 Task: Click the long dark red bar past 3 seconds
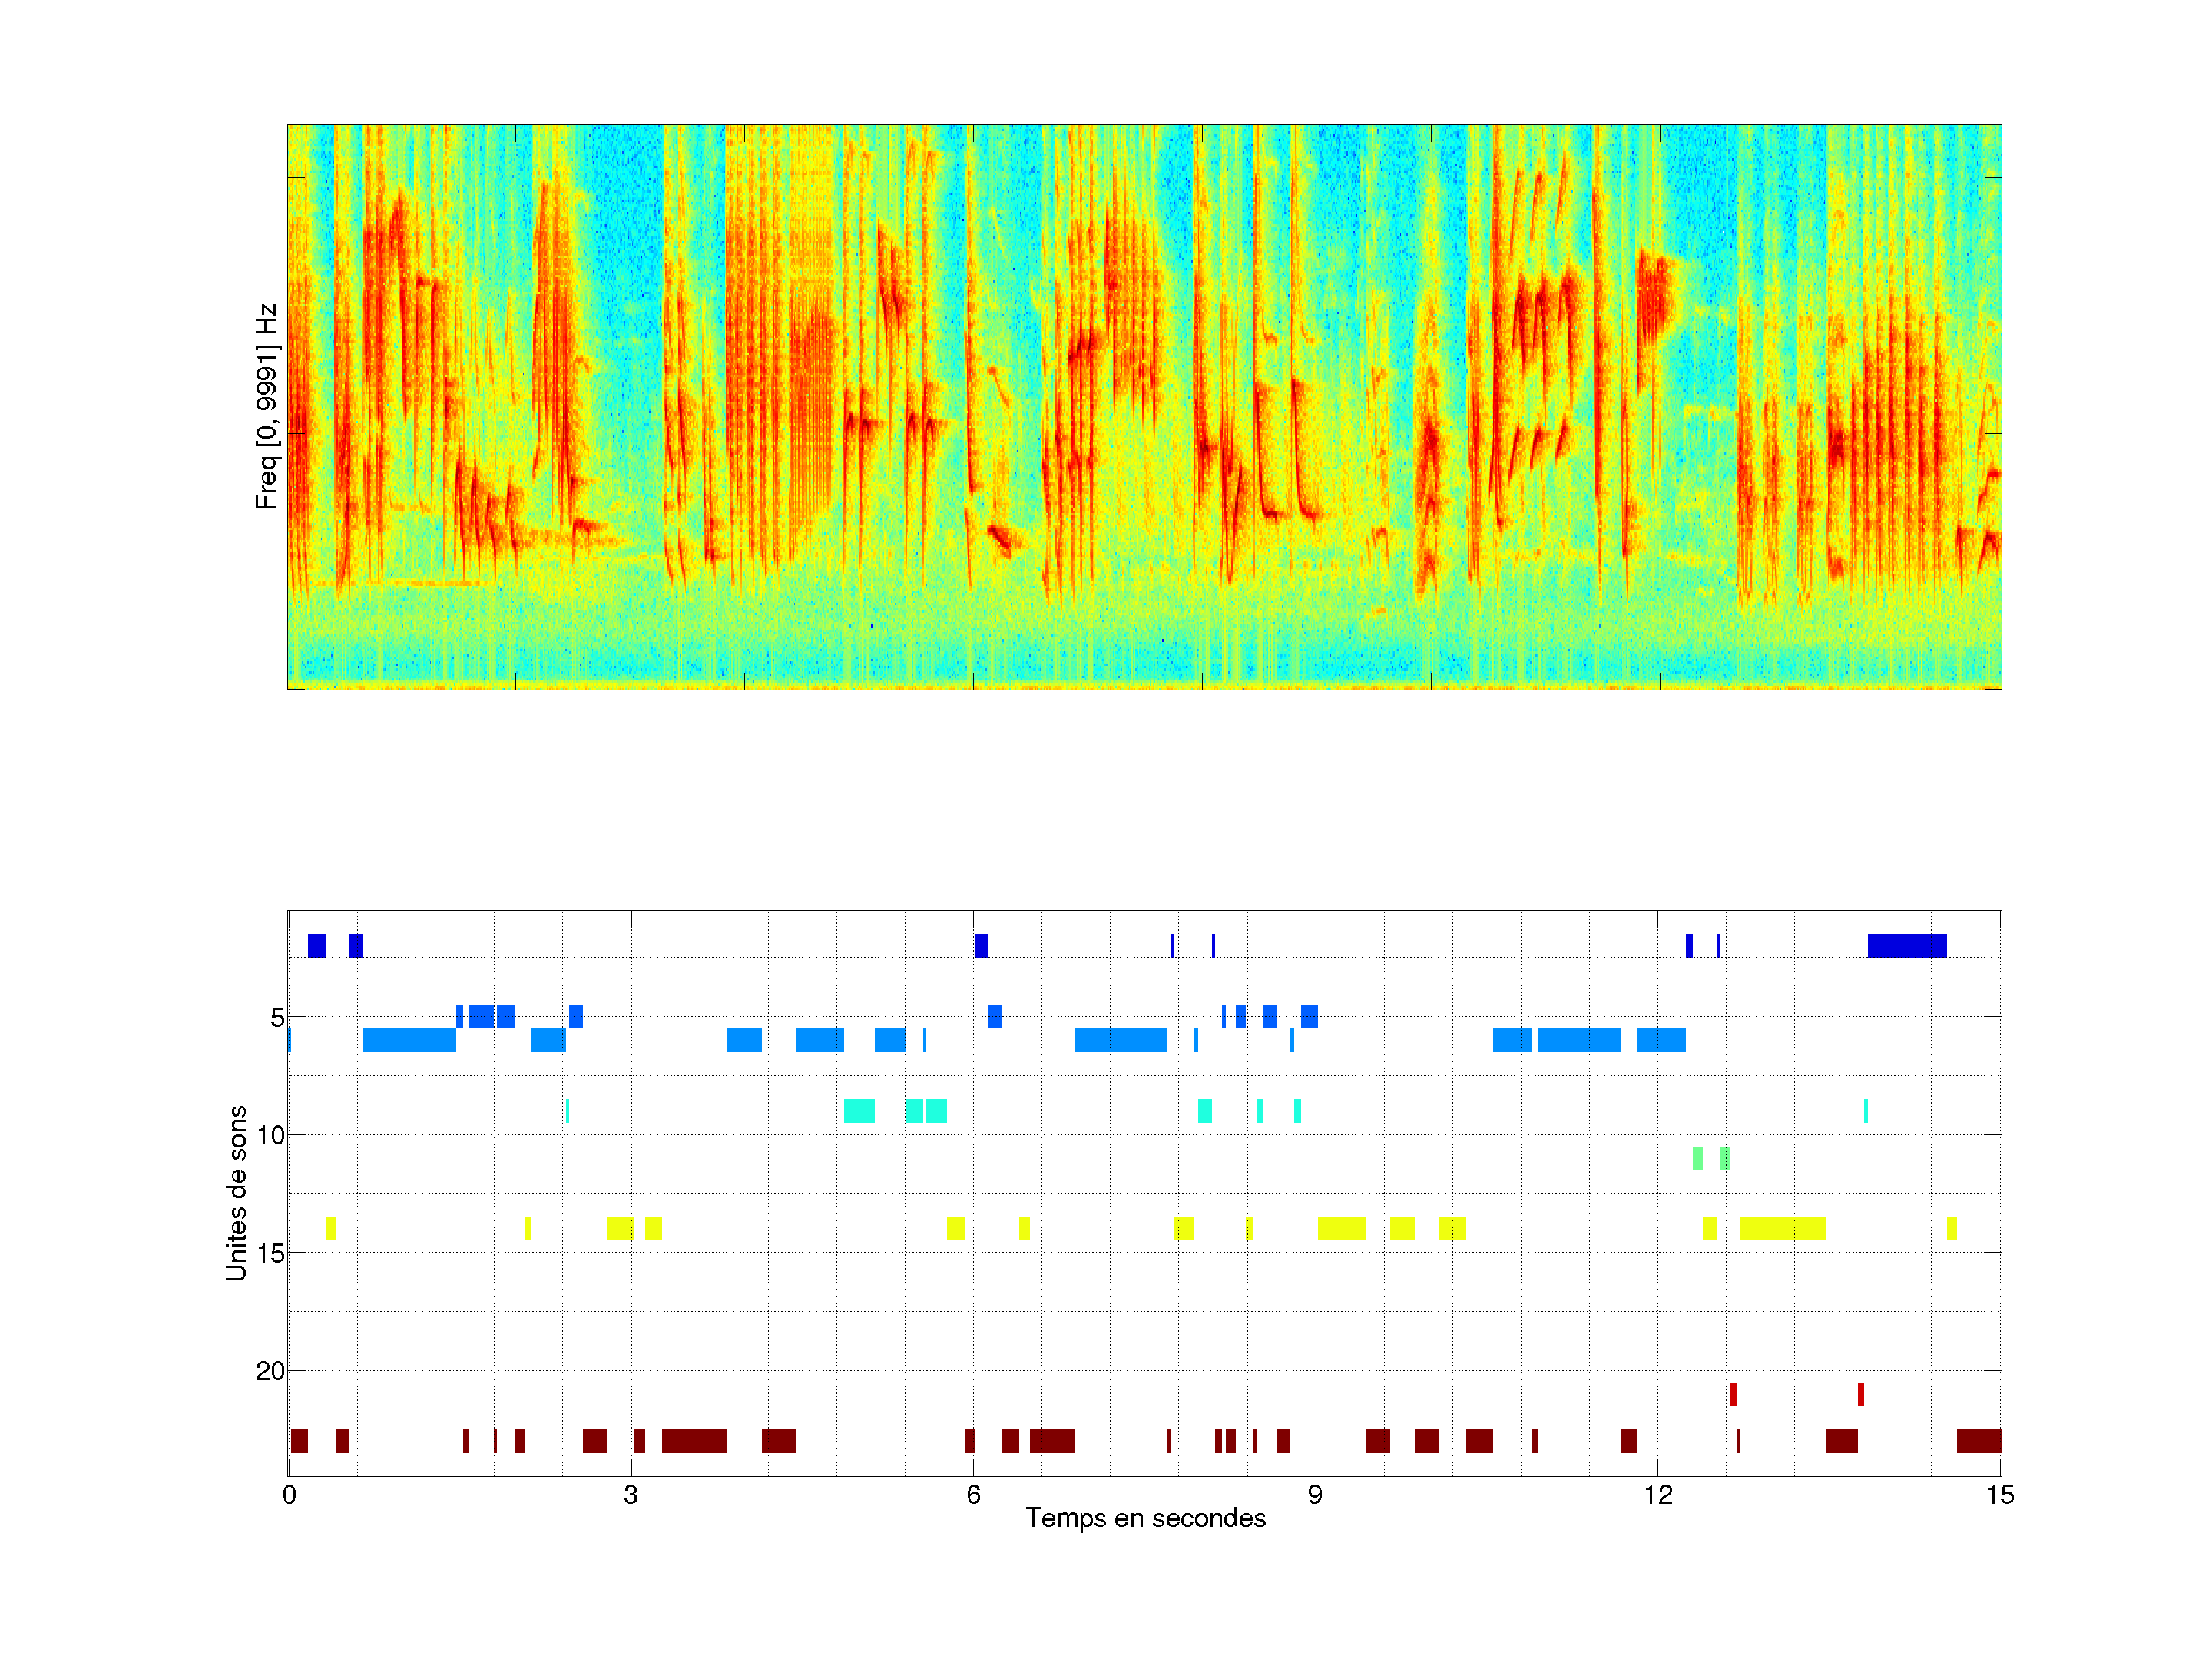(694, 1441)
